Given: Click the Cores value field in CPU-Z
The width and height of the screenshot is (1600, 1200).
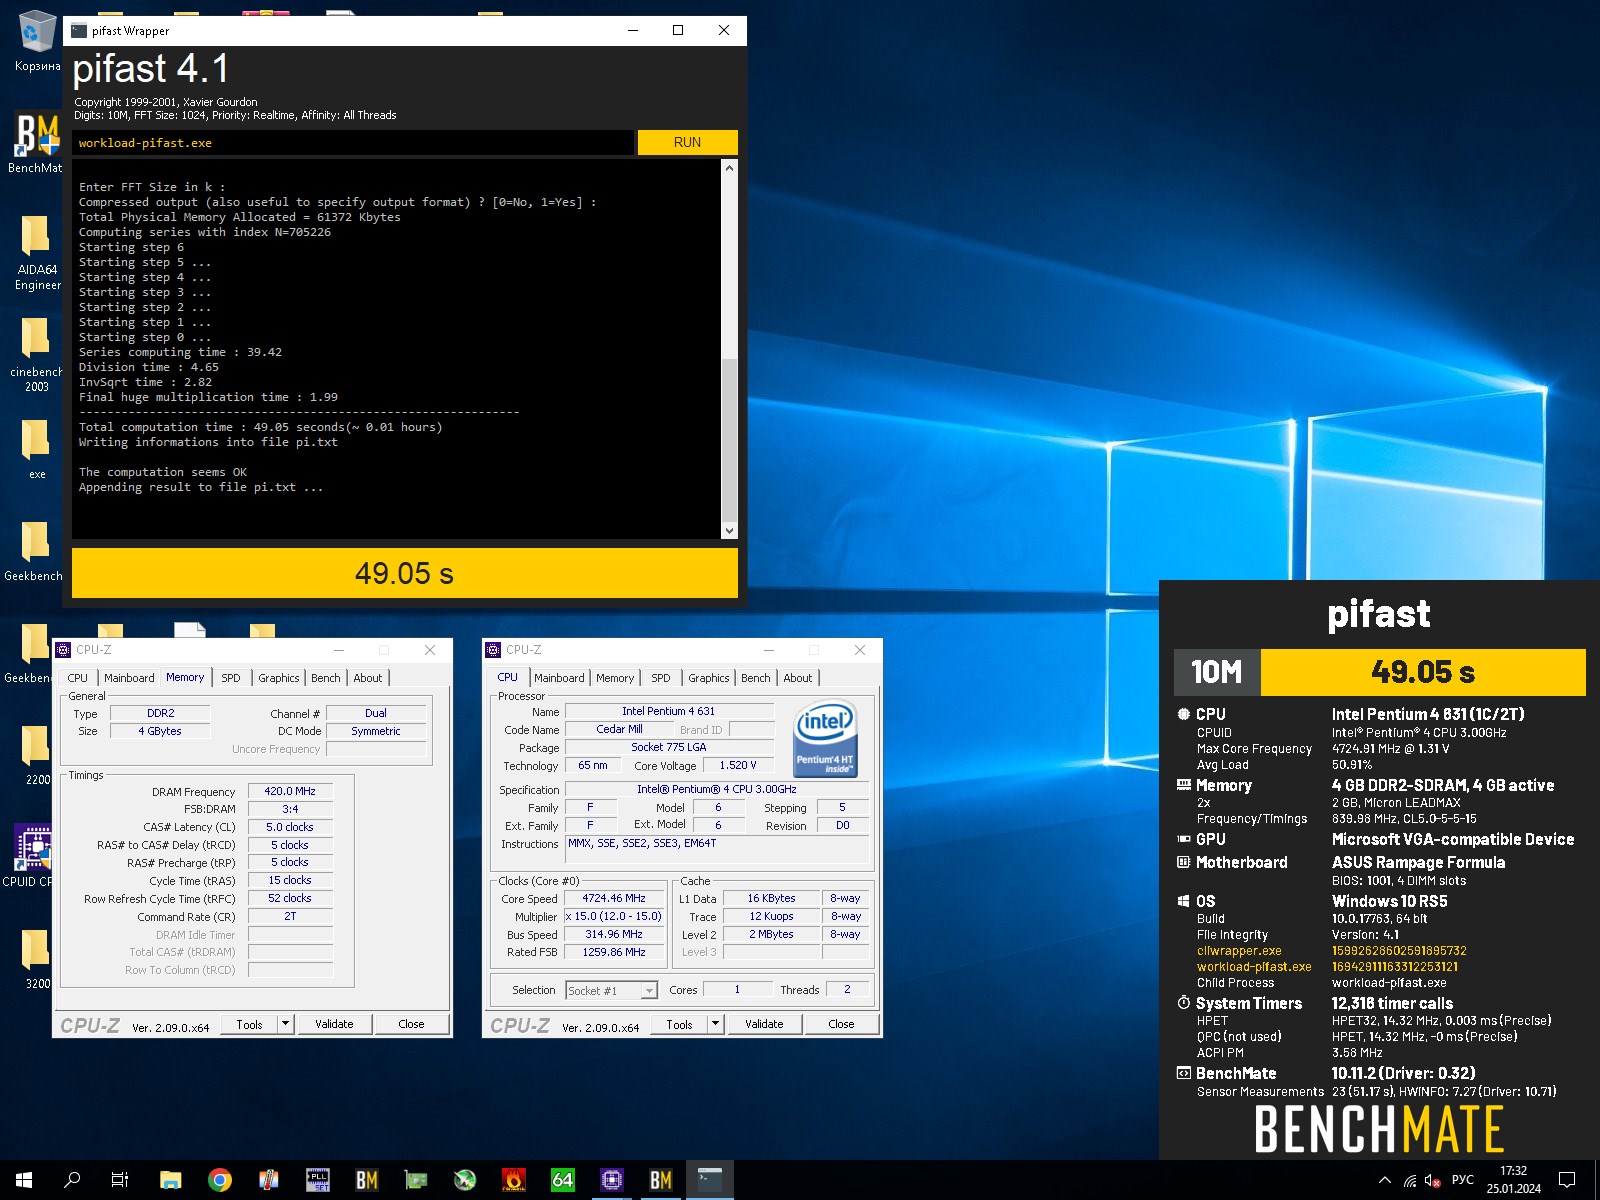Looking at the screenshot, I should (737, 989).
